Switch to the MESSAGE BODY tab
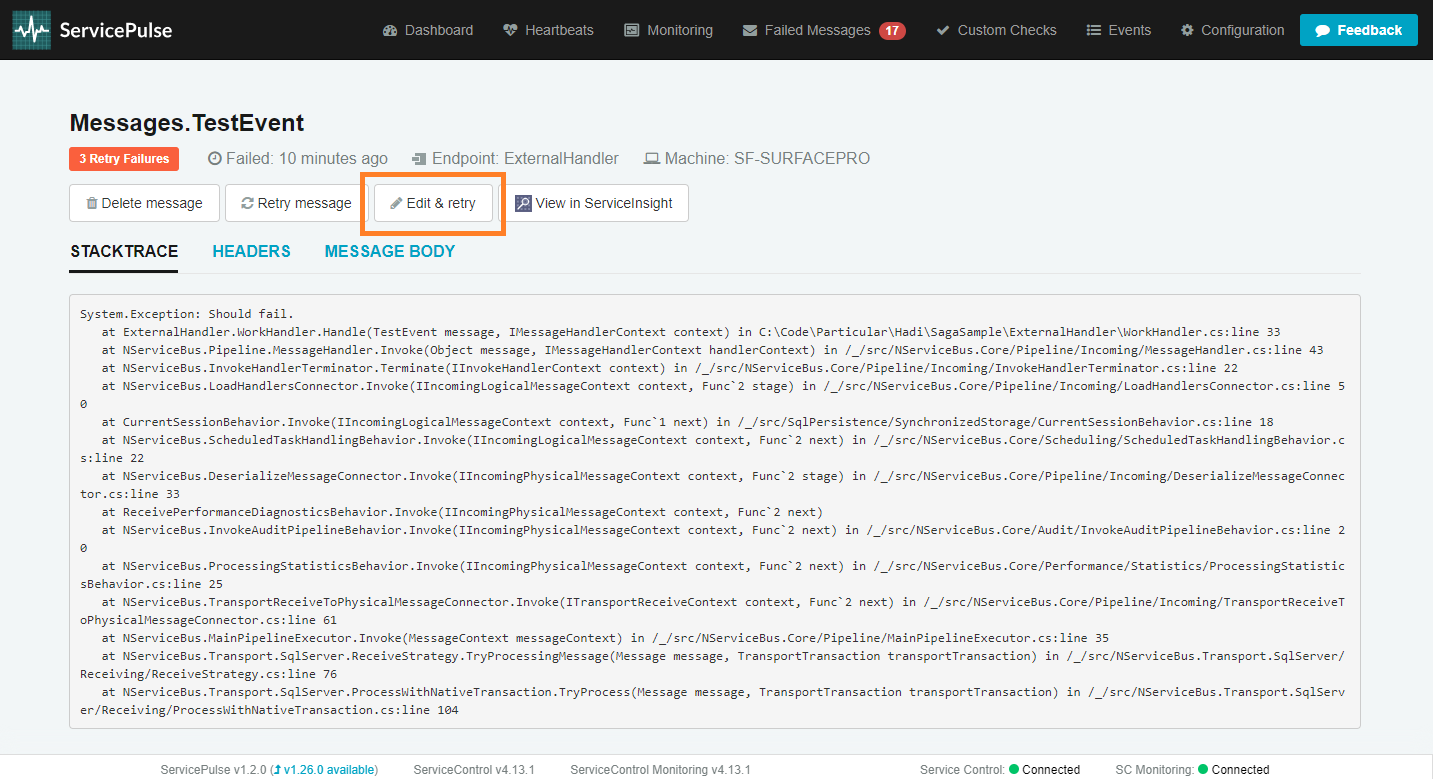Viewport: 1433px width, 779px height. coord(390,252)
